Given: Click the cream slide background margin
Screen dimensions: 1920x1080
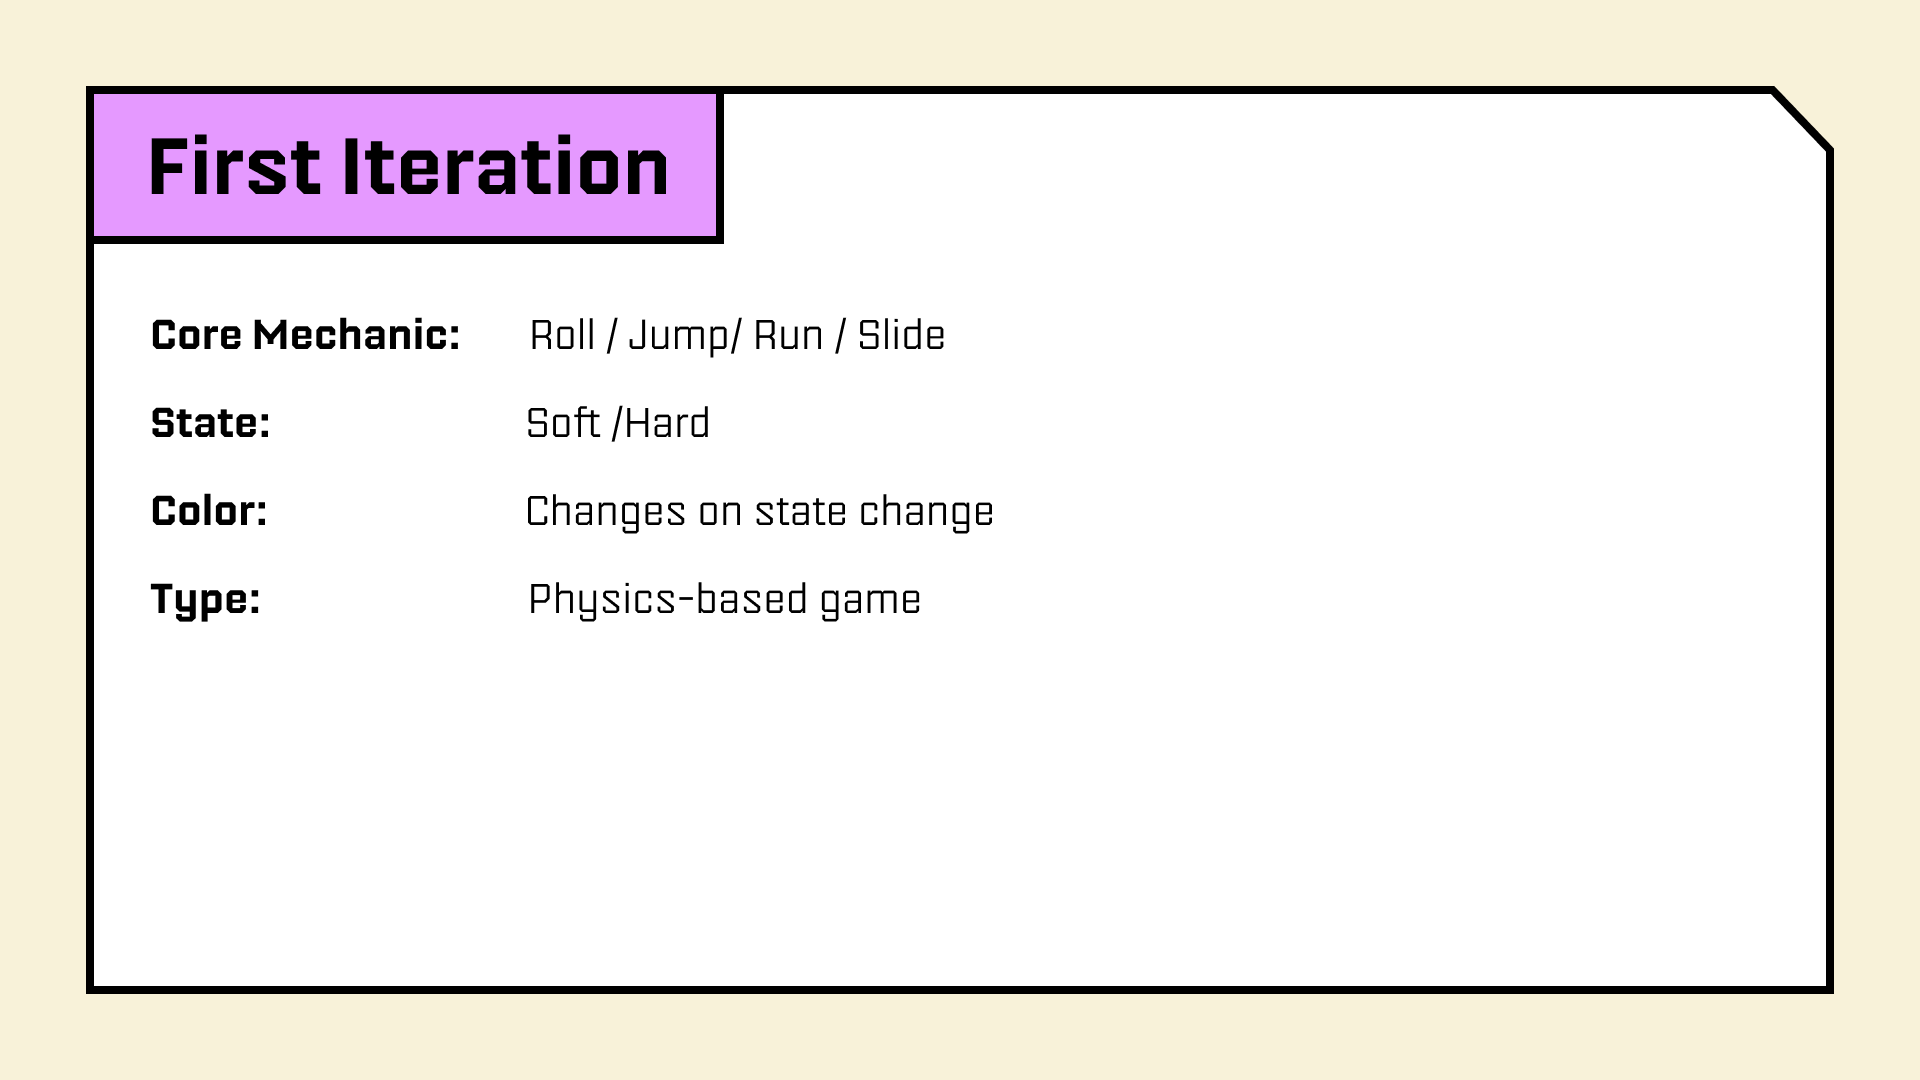Looking at the screenshot, I should click(960, 1040).
